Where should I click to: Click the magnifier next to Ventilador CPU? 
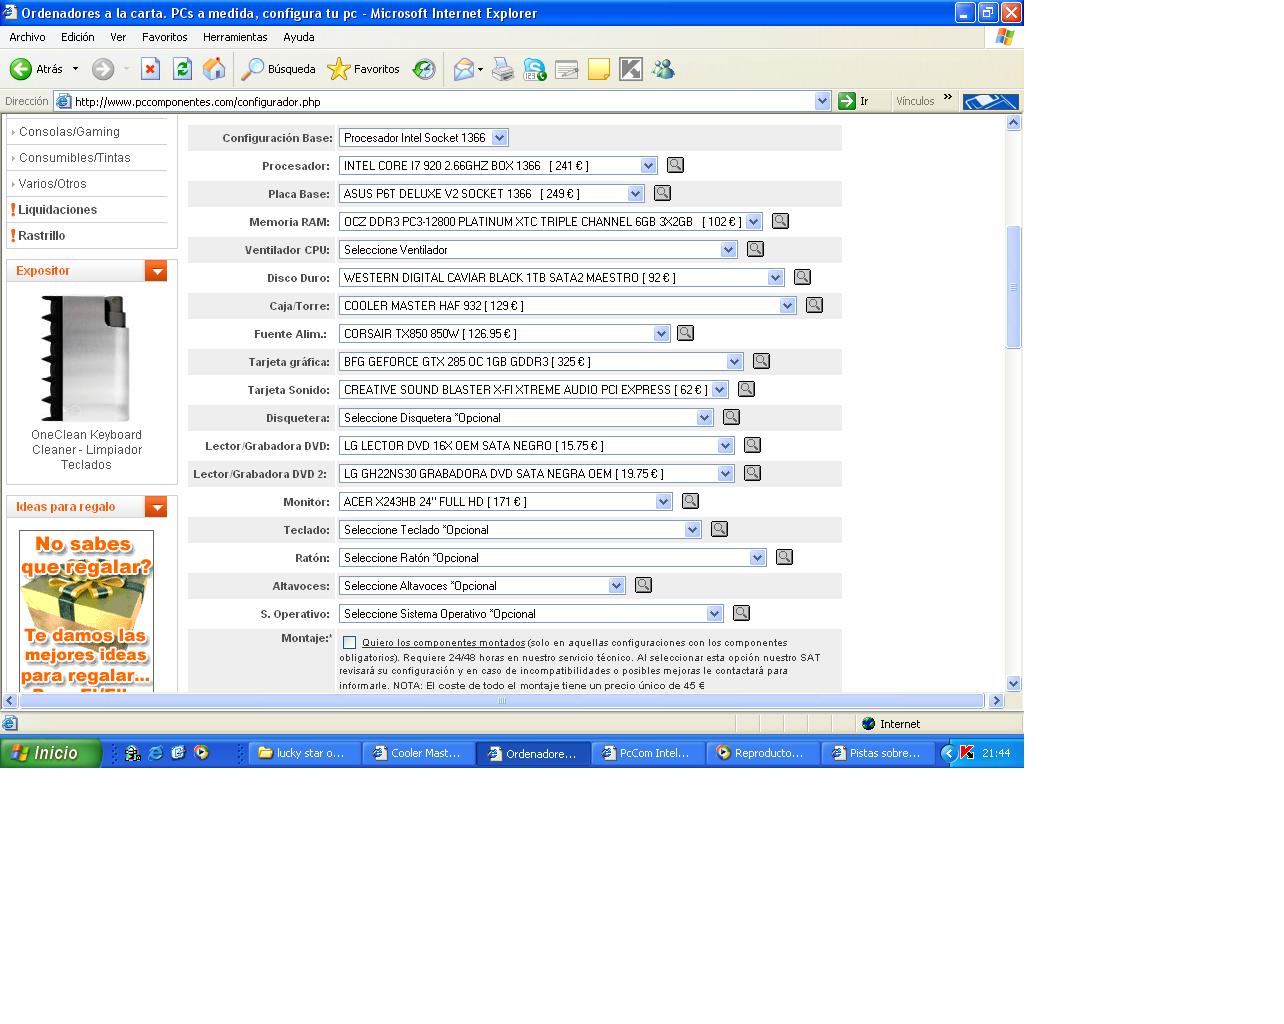(755, 249)
